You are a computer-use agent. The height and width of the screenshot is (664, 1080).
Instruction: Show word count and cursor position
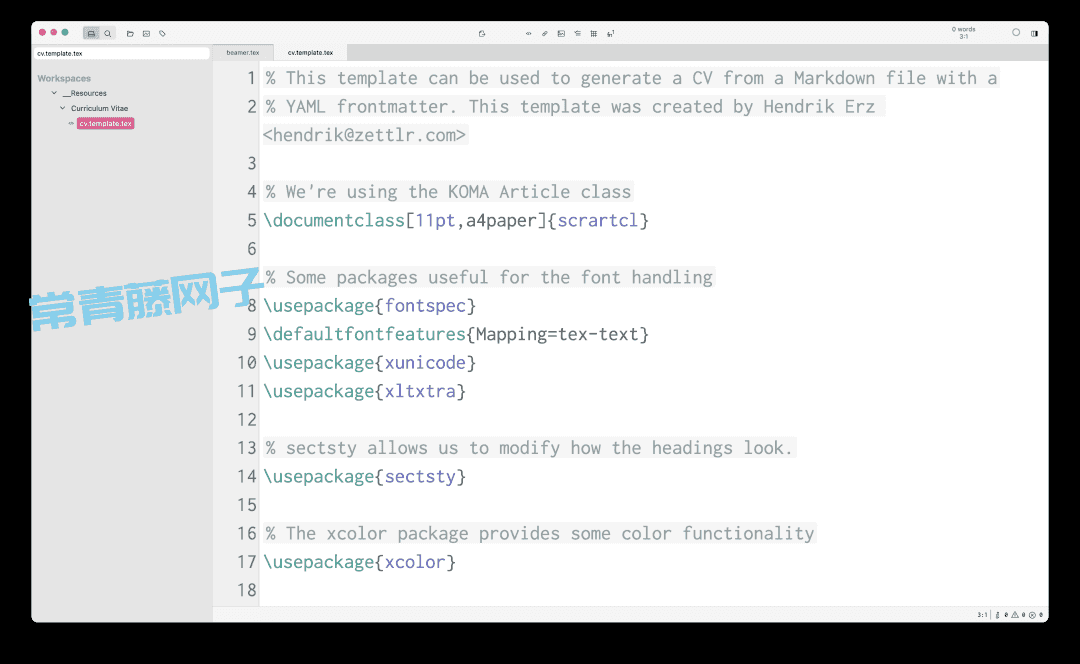pos(964,32)
